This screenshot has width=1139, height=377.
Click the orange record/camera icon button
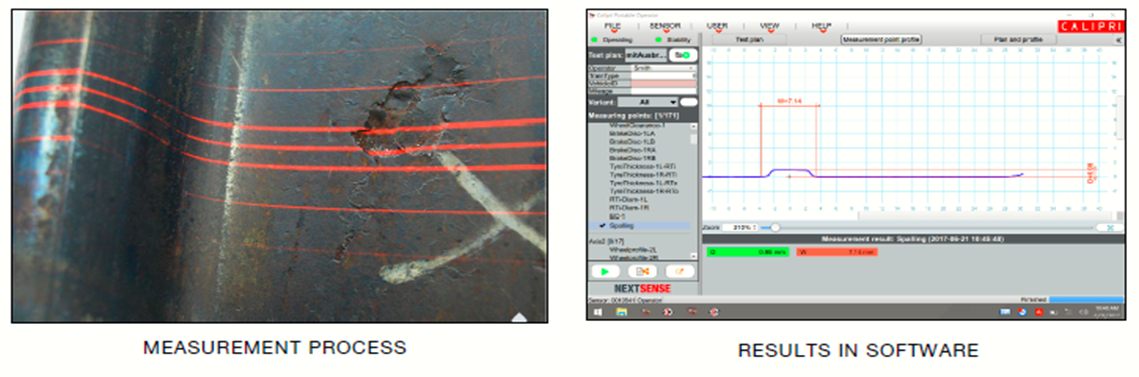(642, 271)
